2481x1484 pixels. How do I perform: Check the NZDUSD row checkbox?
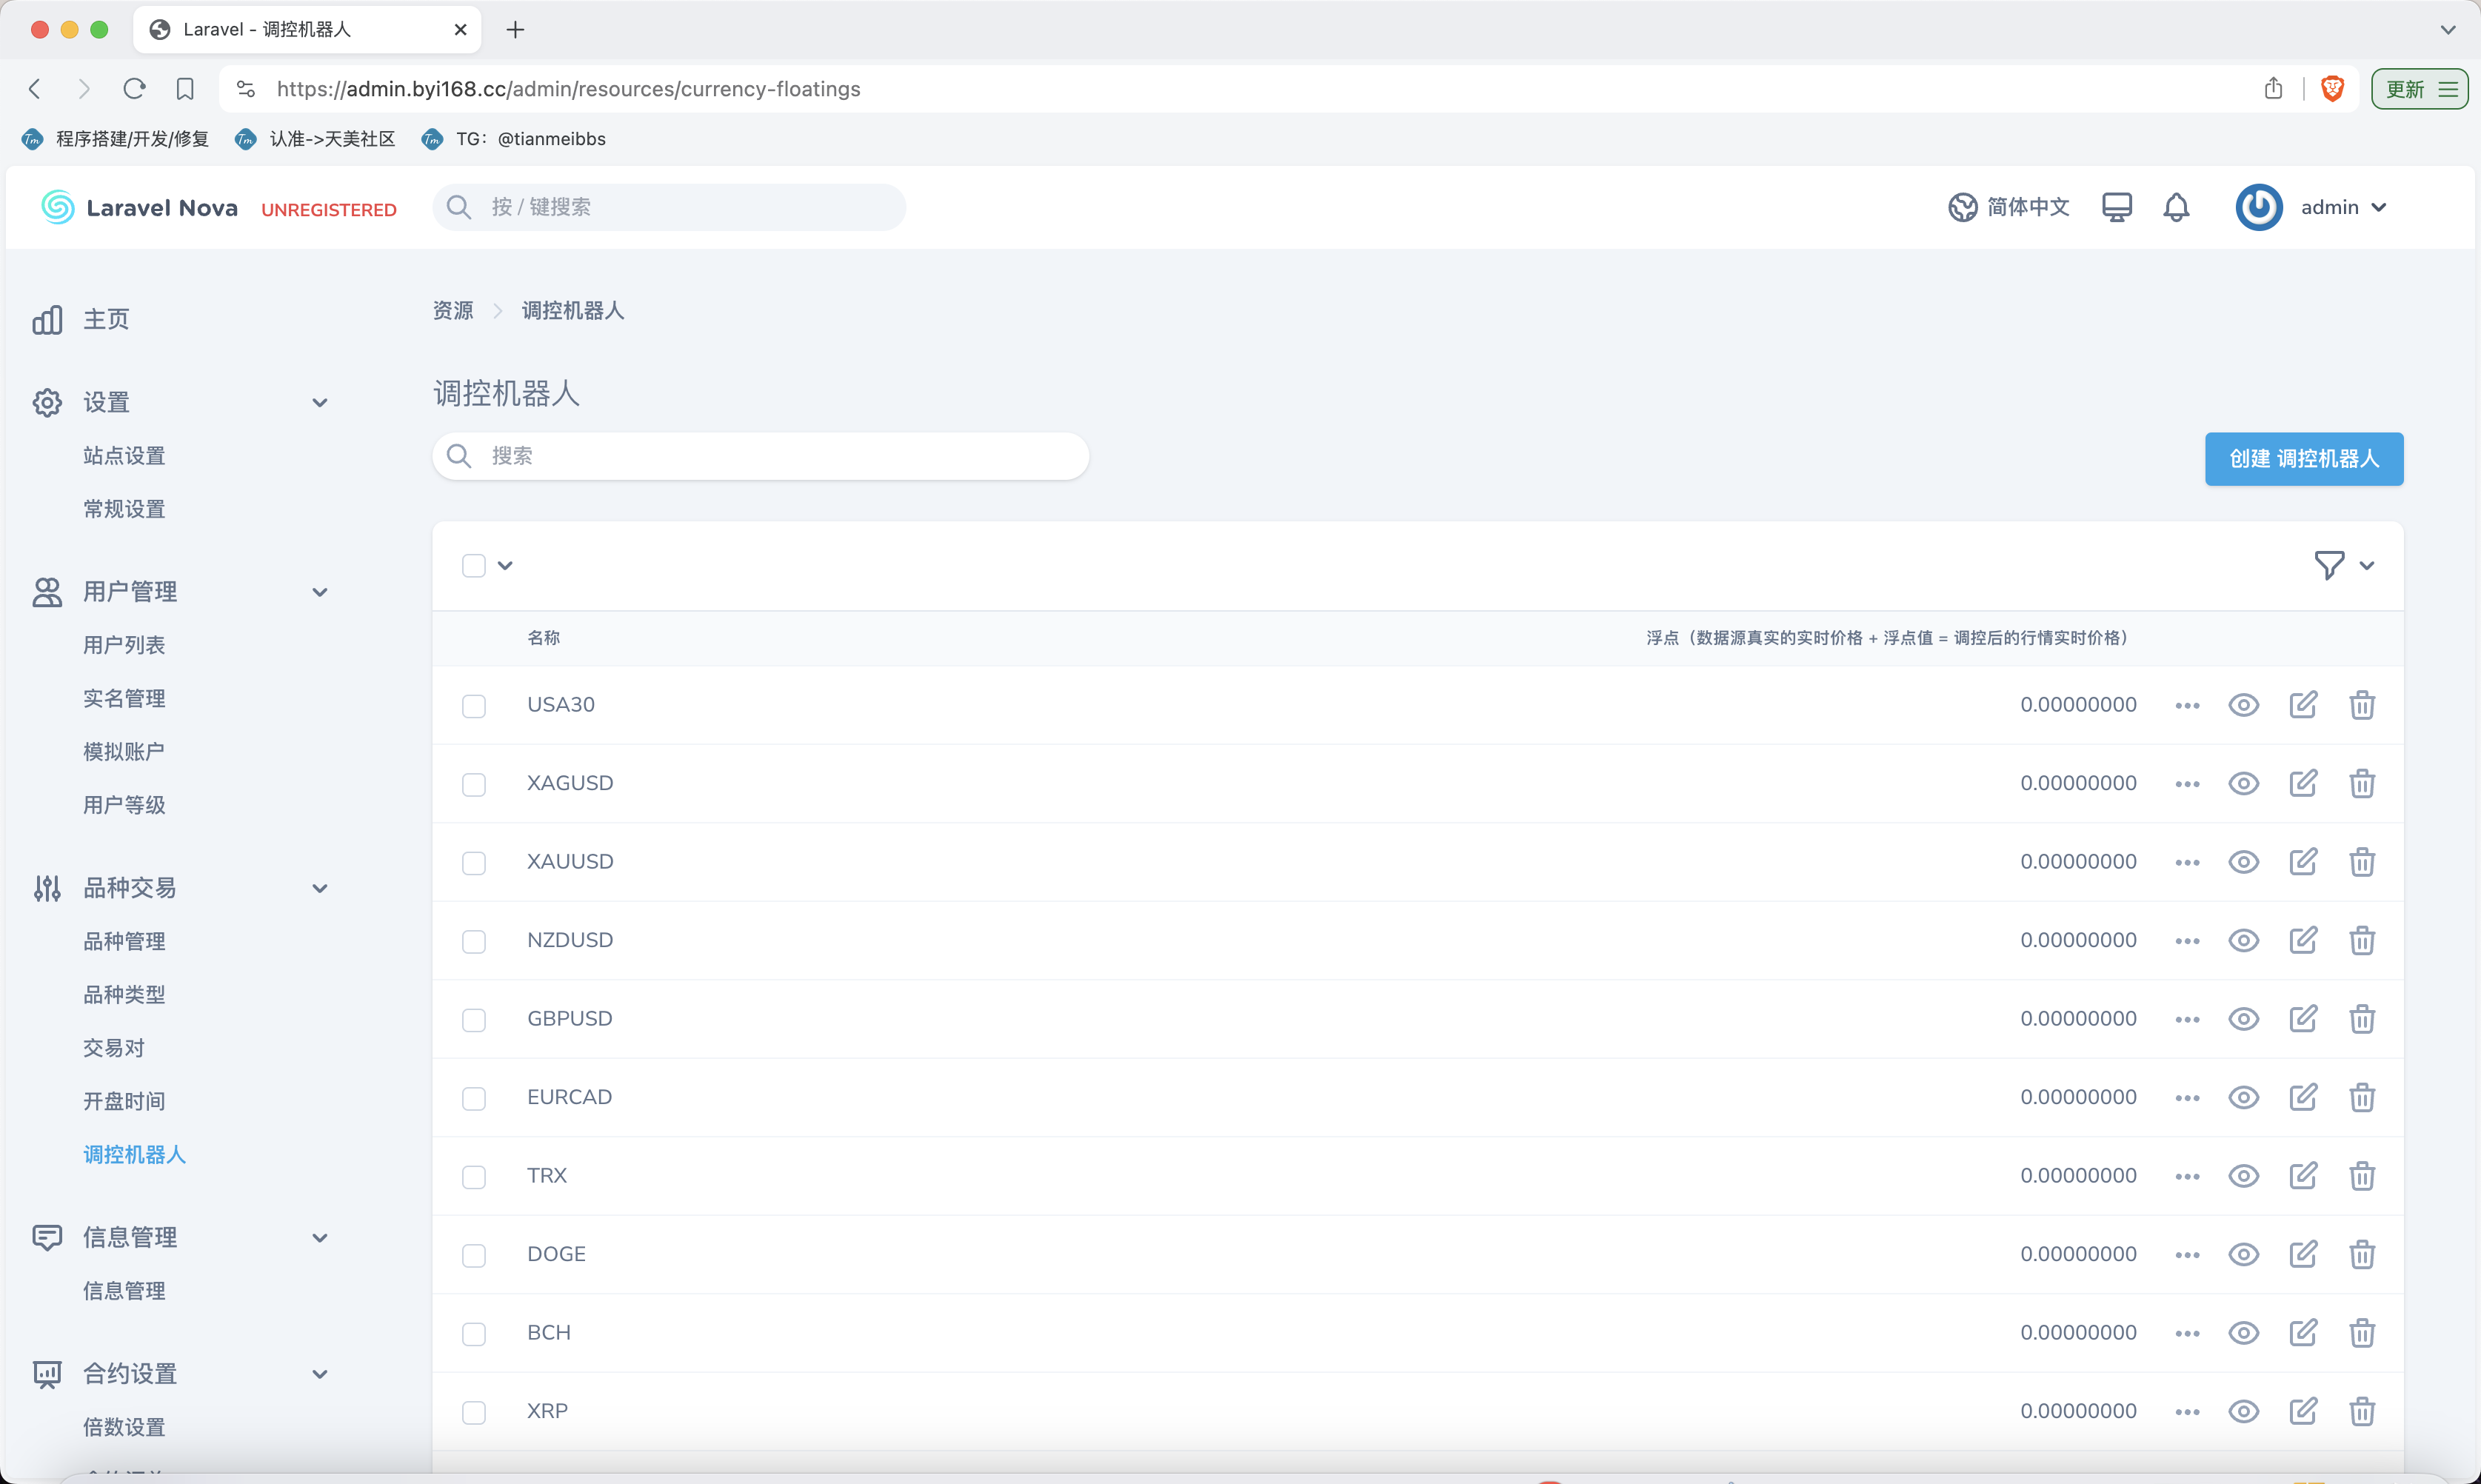click(474, 942)
